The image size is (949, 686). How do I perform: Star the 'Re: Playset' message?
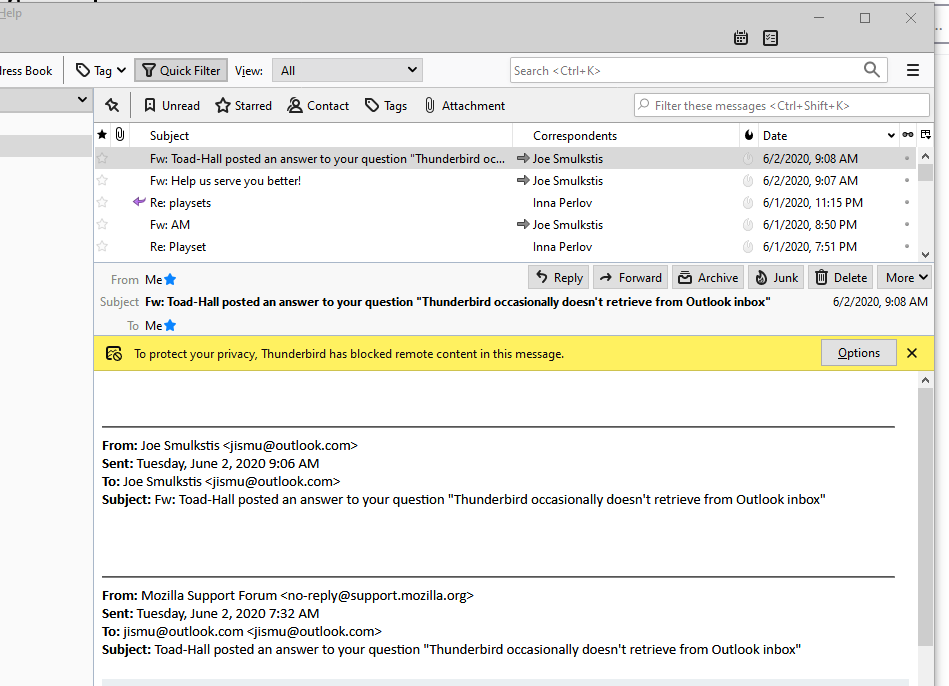click(102, 246)
